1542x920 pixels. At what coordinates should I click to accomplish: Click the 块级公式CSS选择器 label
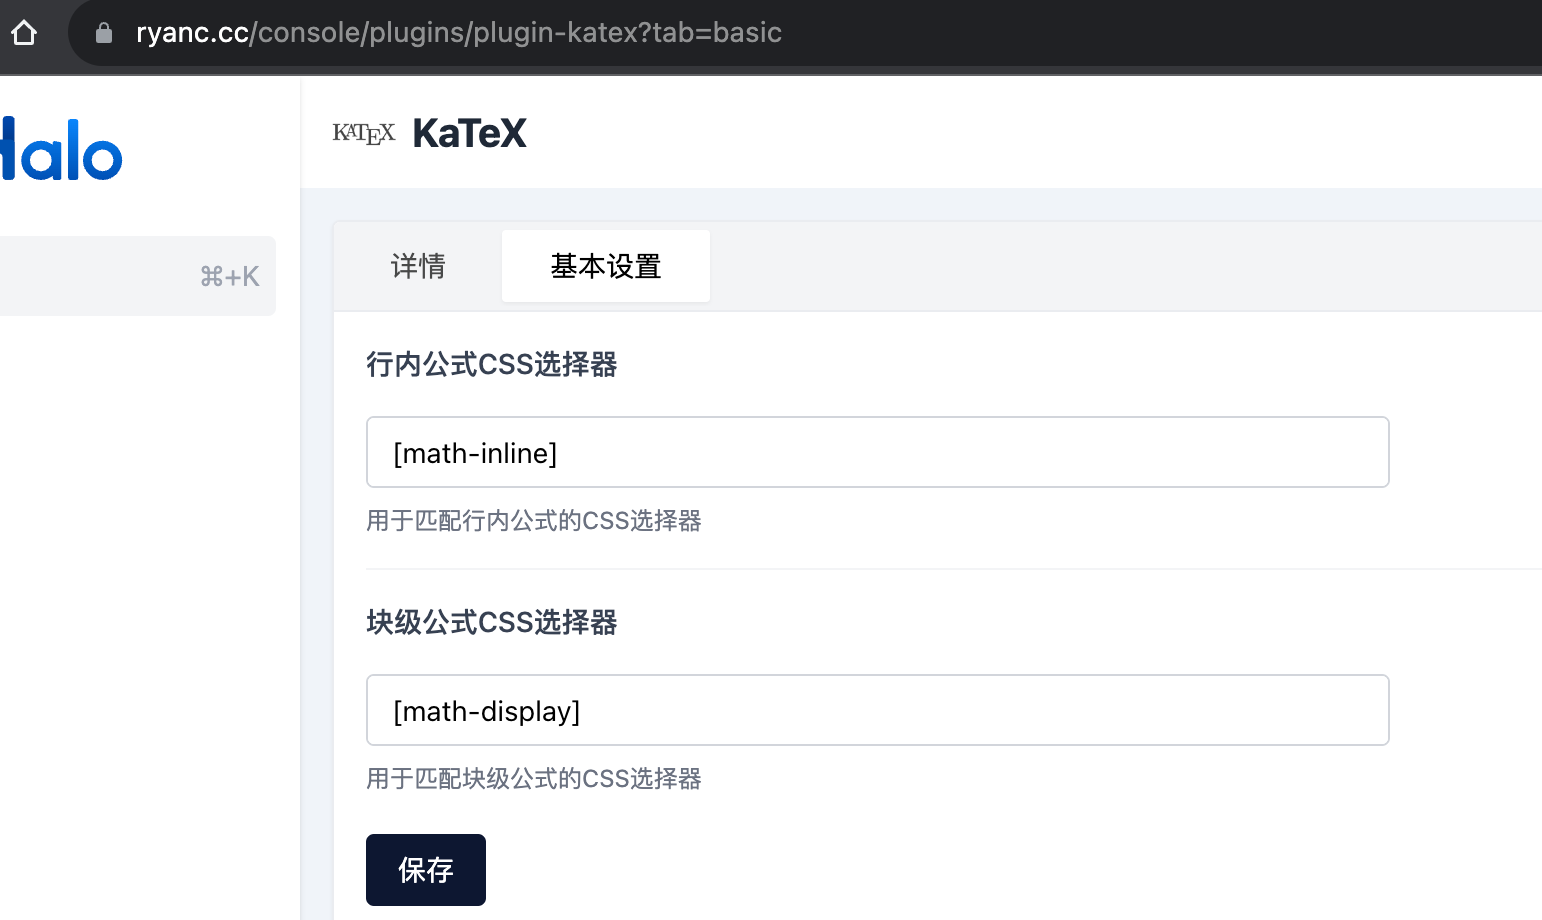point(491,622)
